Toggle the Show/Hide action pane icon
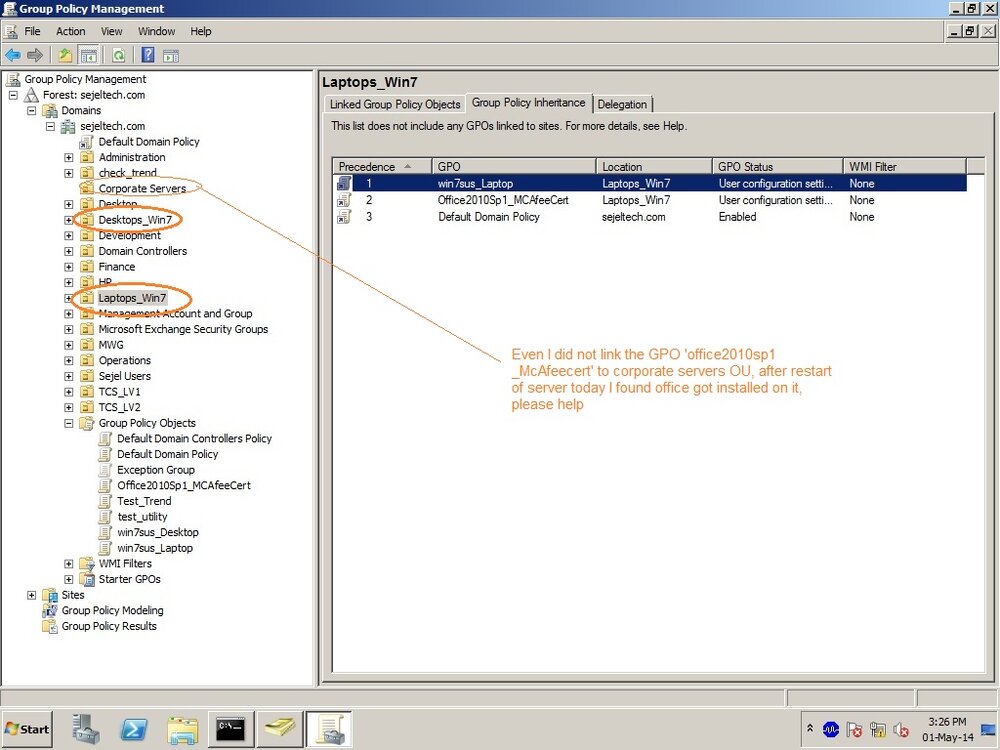The width and height of the screenshot is (1000, 750). [170, 55]
